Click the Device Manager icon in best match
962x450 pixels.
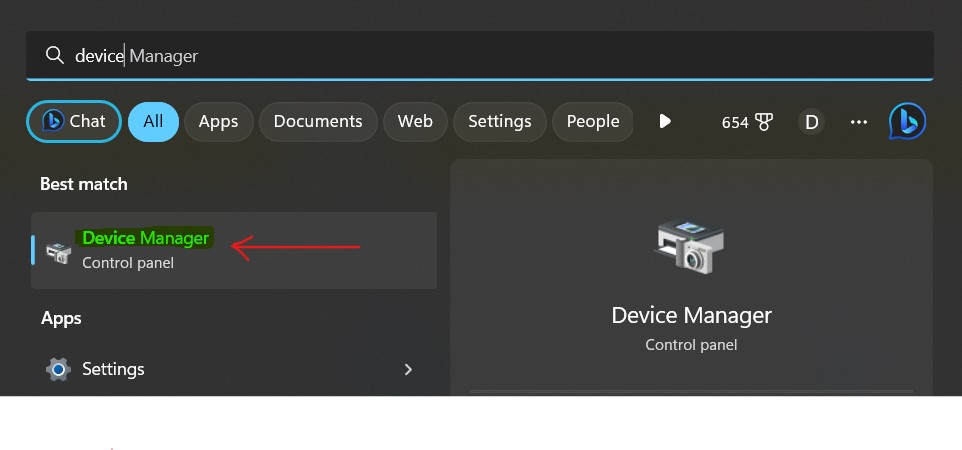[x=58, y=252]
